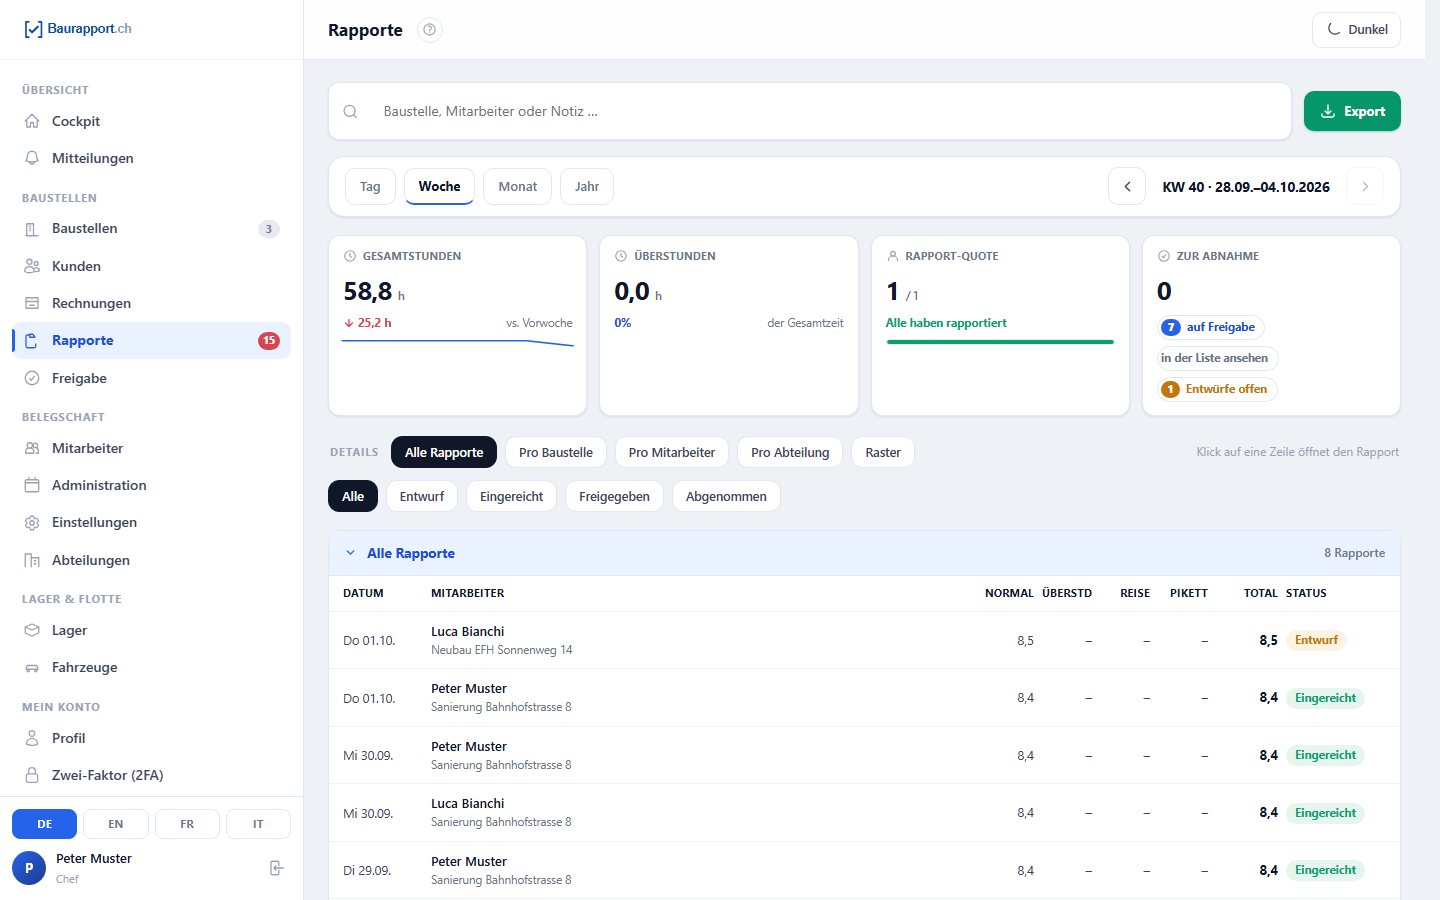Go to previous week with left chevron
The width and height of the screenshot is (1440, 900).
click(1127, 186)
